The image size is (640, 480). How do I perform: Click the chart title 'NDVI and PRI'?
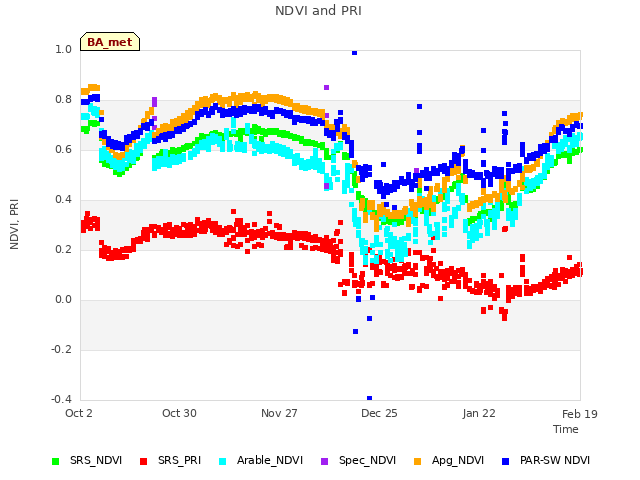[x=318, y=11]
